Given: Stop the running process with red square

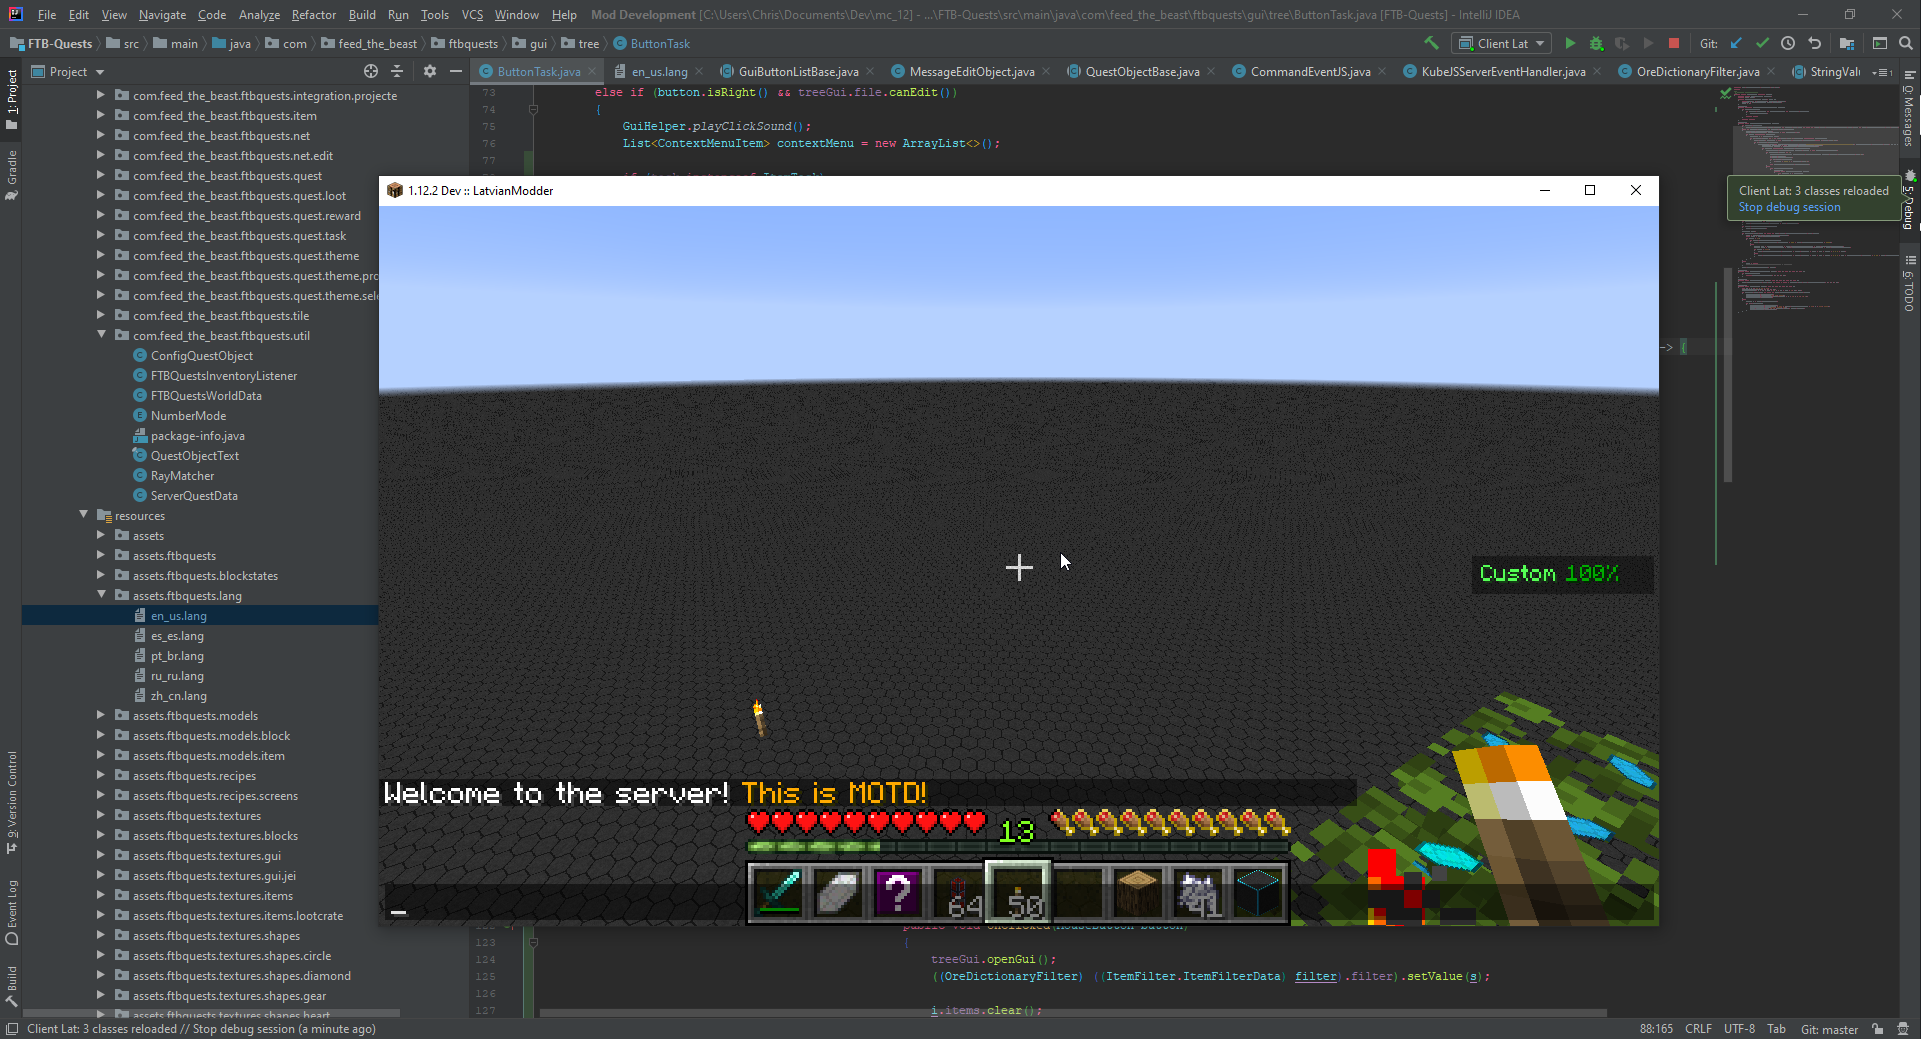Looking at the screenshot, I should pos(1674,43).
